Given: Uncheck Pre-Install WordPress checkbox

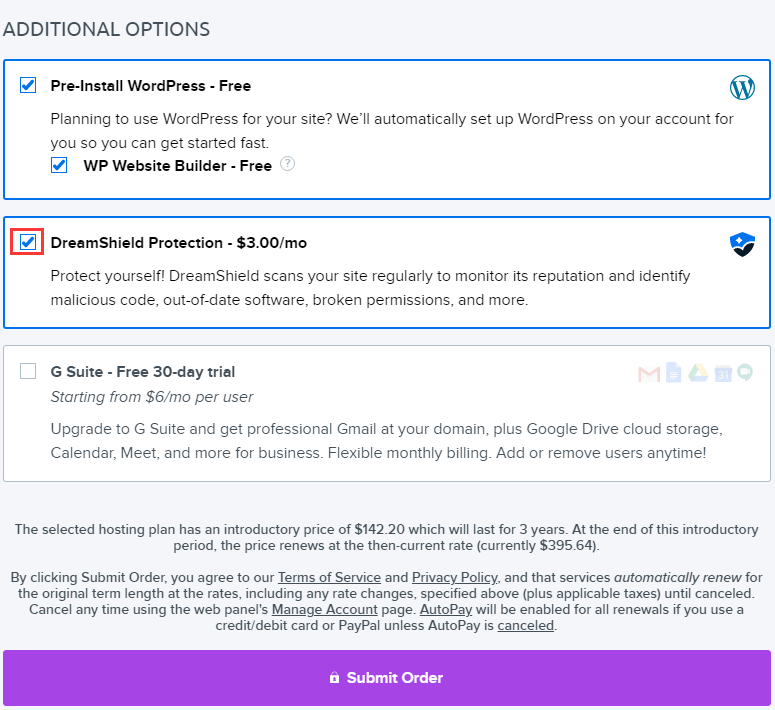Looking at the screenshot, I should click(x=28, y=85).
